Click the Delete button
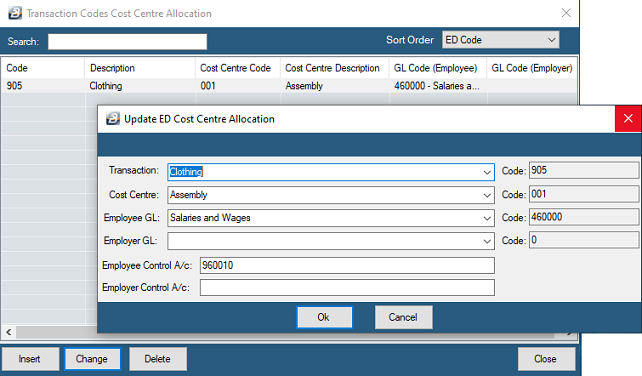Image resolution: width=642 pixels, height=376 pixels. pyautogui.click(x=158, y=359)
